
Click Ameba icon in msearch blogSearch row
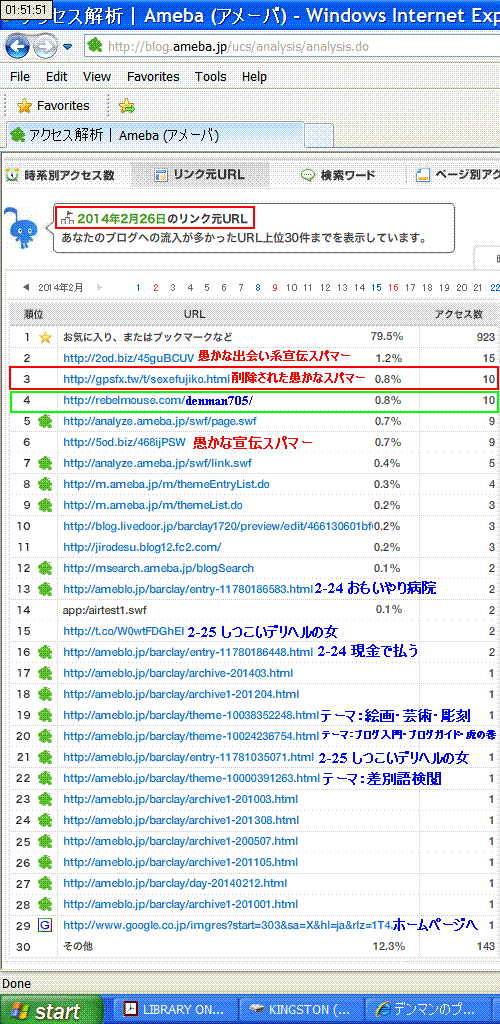44,568
